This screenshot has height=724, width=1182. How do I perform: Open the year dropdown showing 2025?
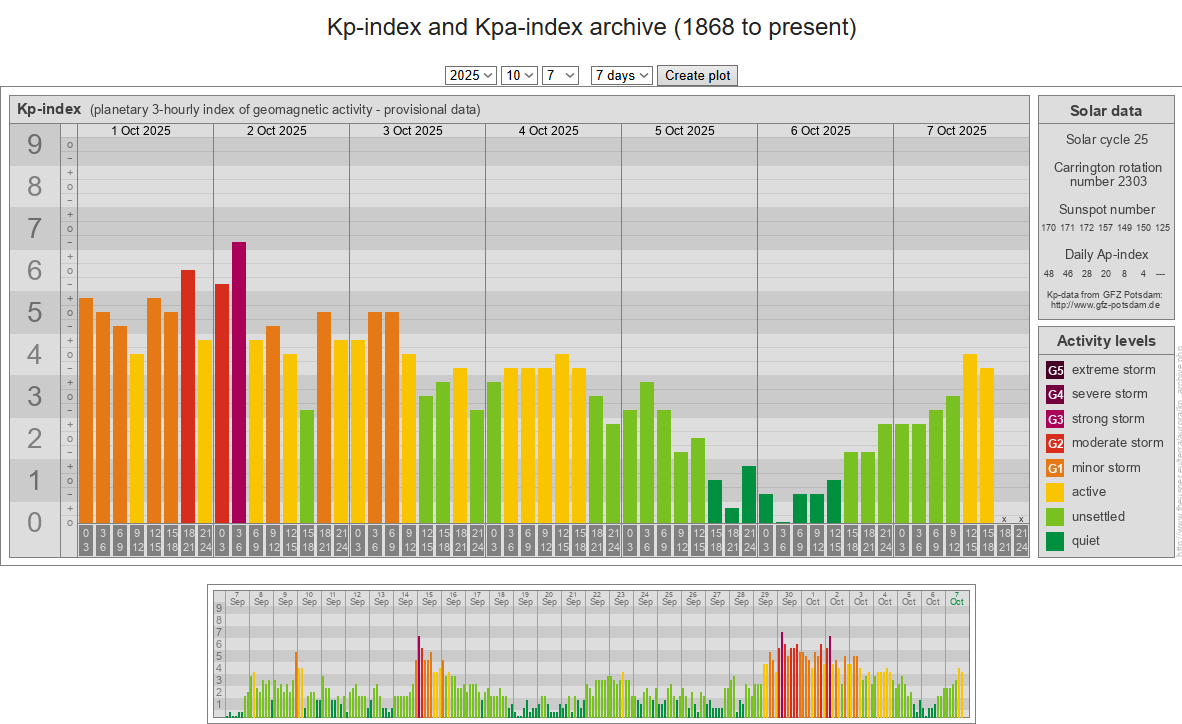point(471,75)
